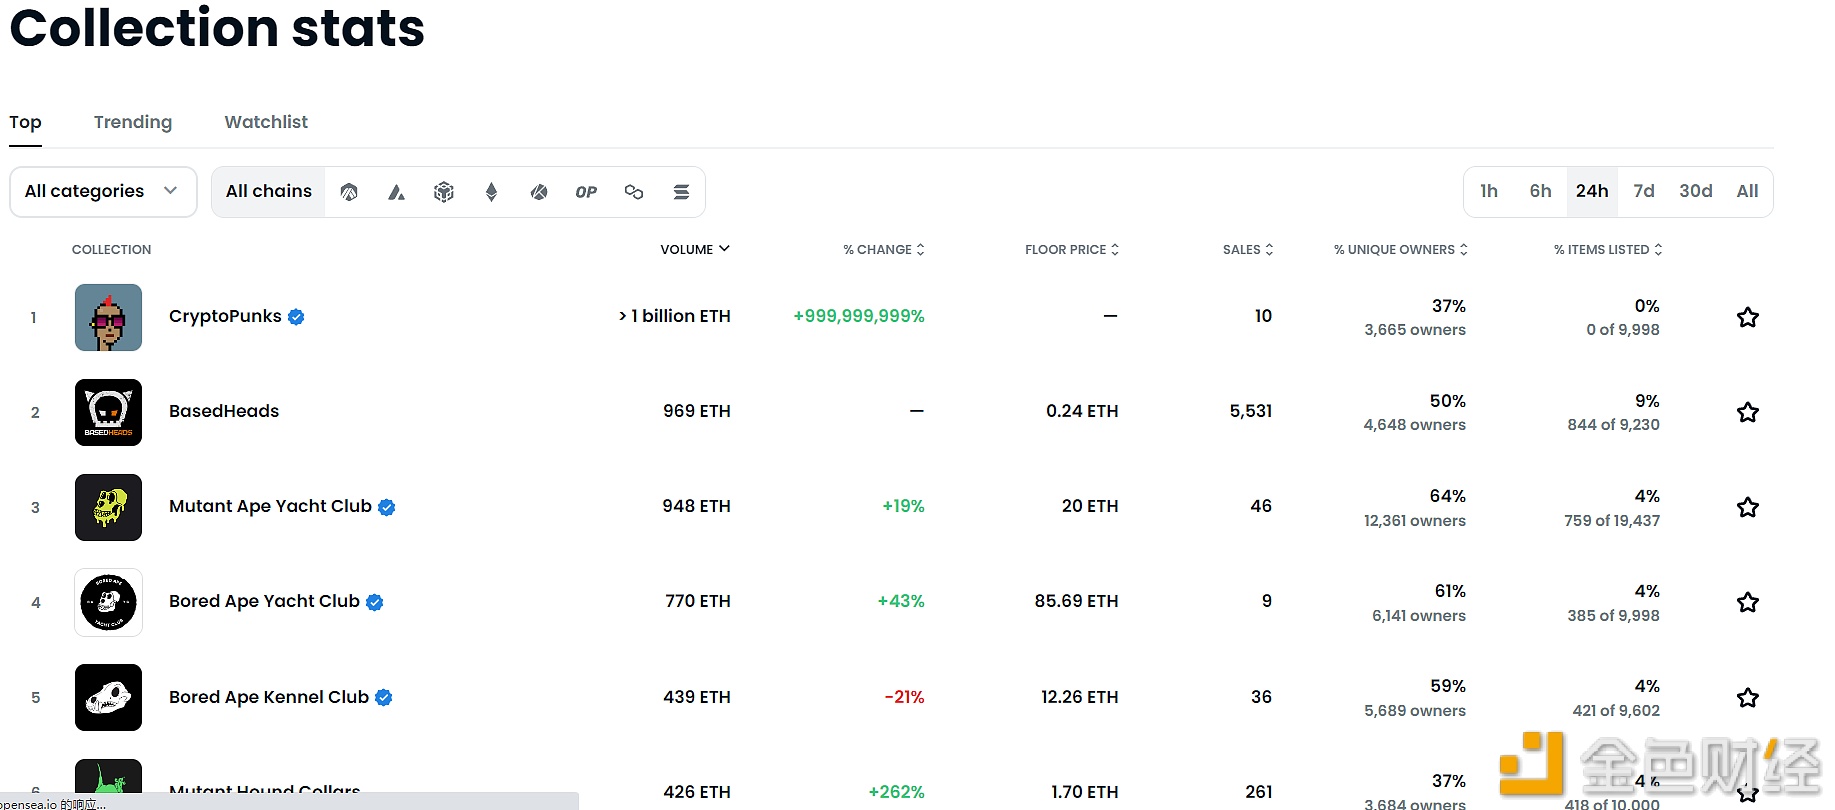Click '3,665 owners' text

pyautogui.click(x=1415, y=330)
